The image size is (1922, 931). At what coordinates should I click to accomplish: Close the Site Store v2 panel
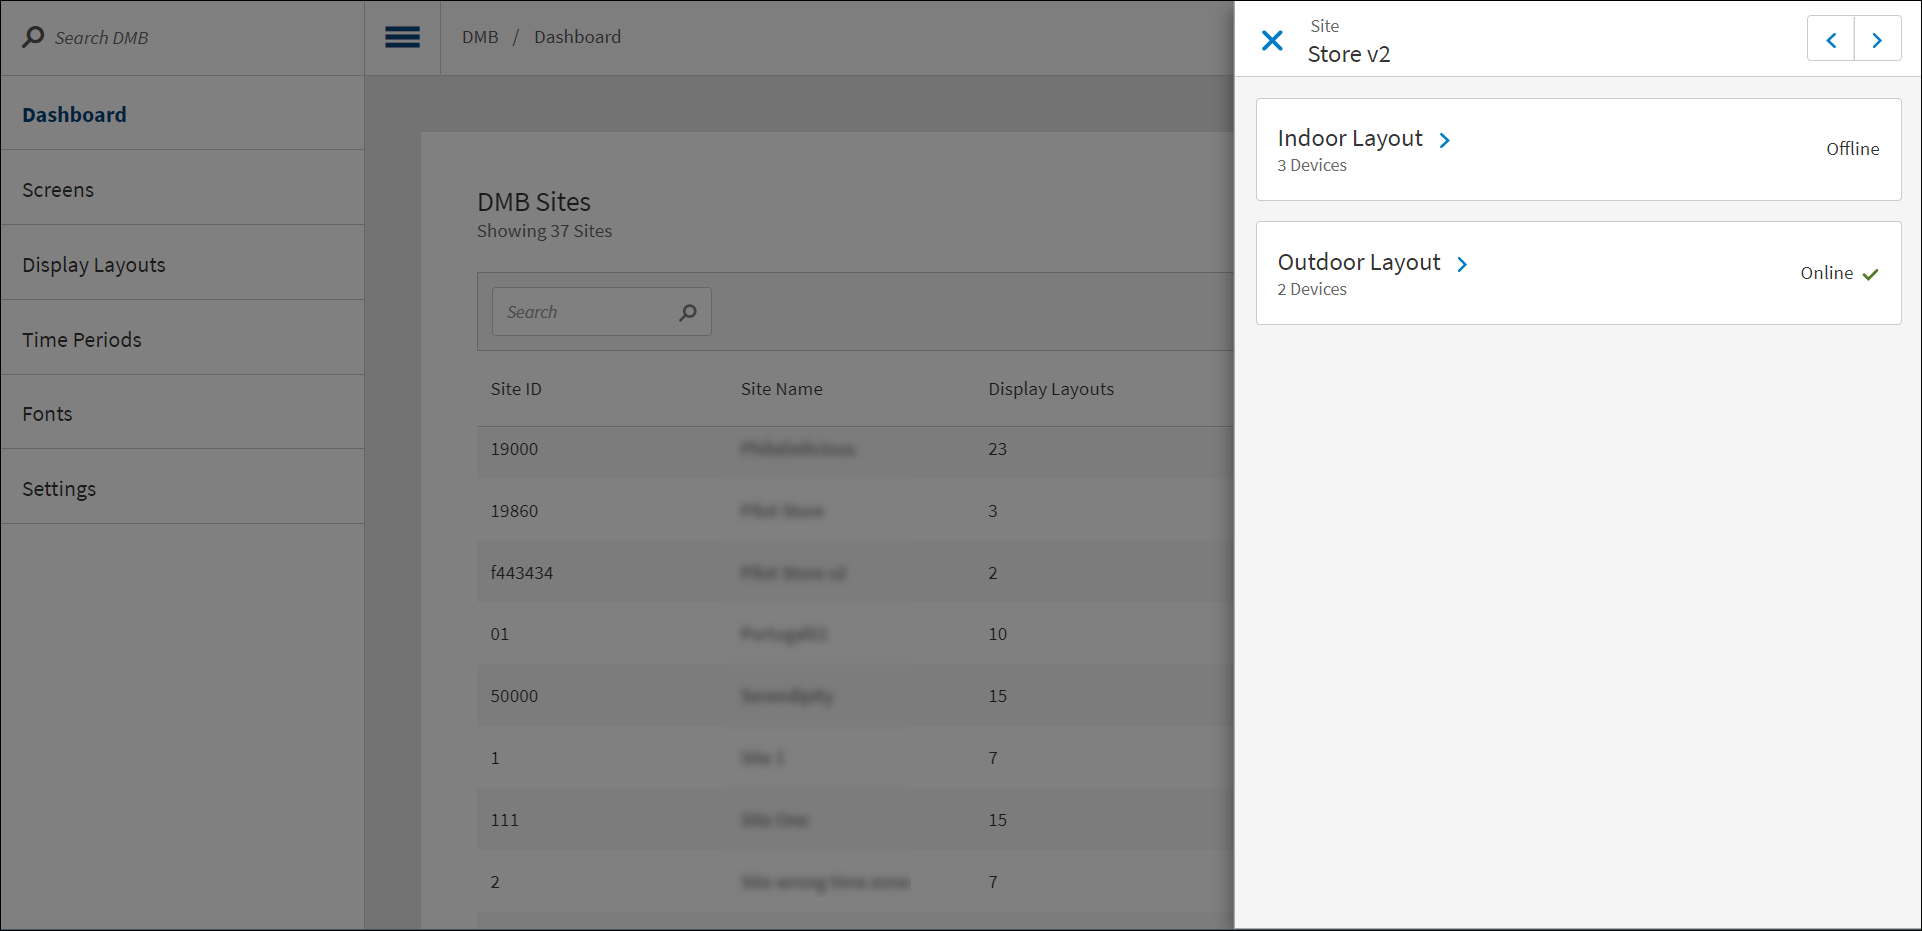(1272, 40)
